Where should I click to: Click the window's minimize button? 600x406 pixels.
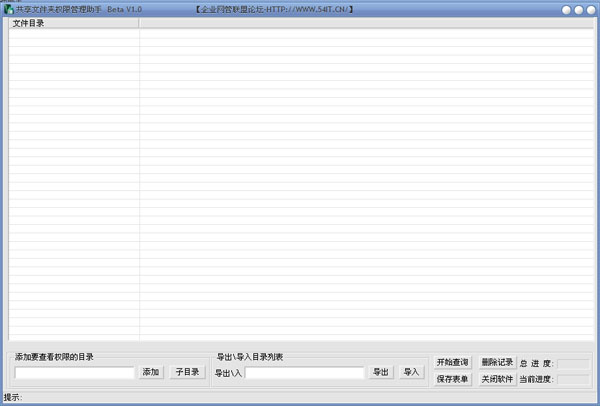(567, 10)
